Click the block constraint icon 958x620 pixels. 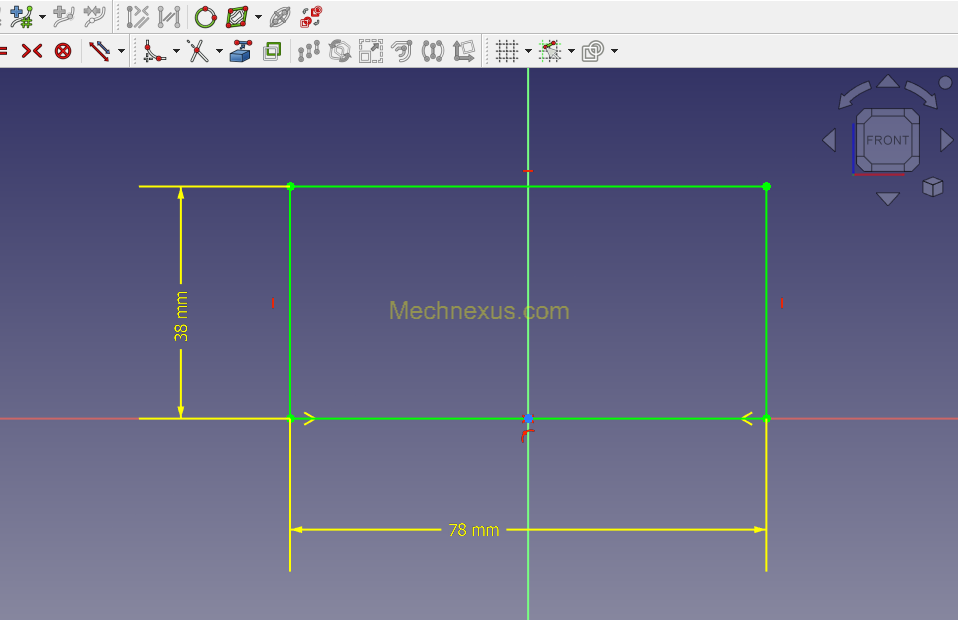pyautogui.click(x=63, y=51)
